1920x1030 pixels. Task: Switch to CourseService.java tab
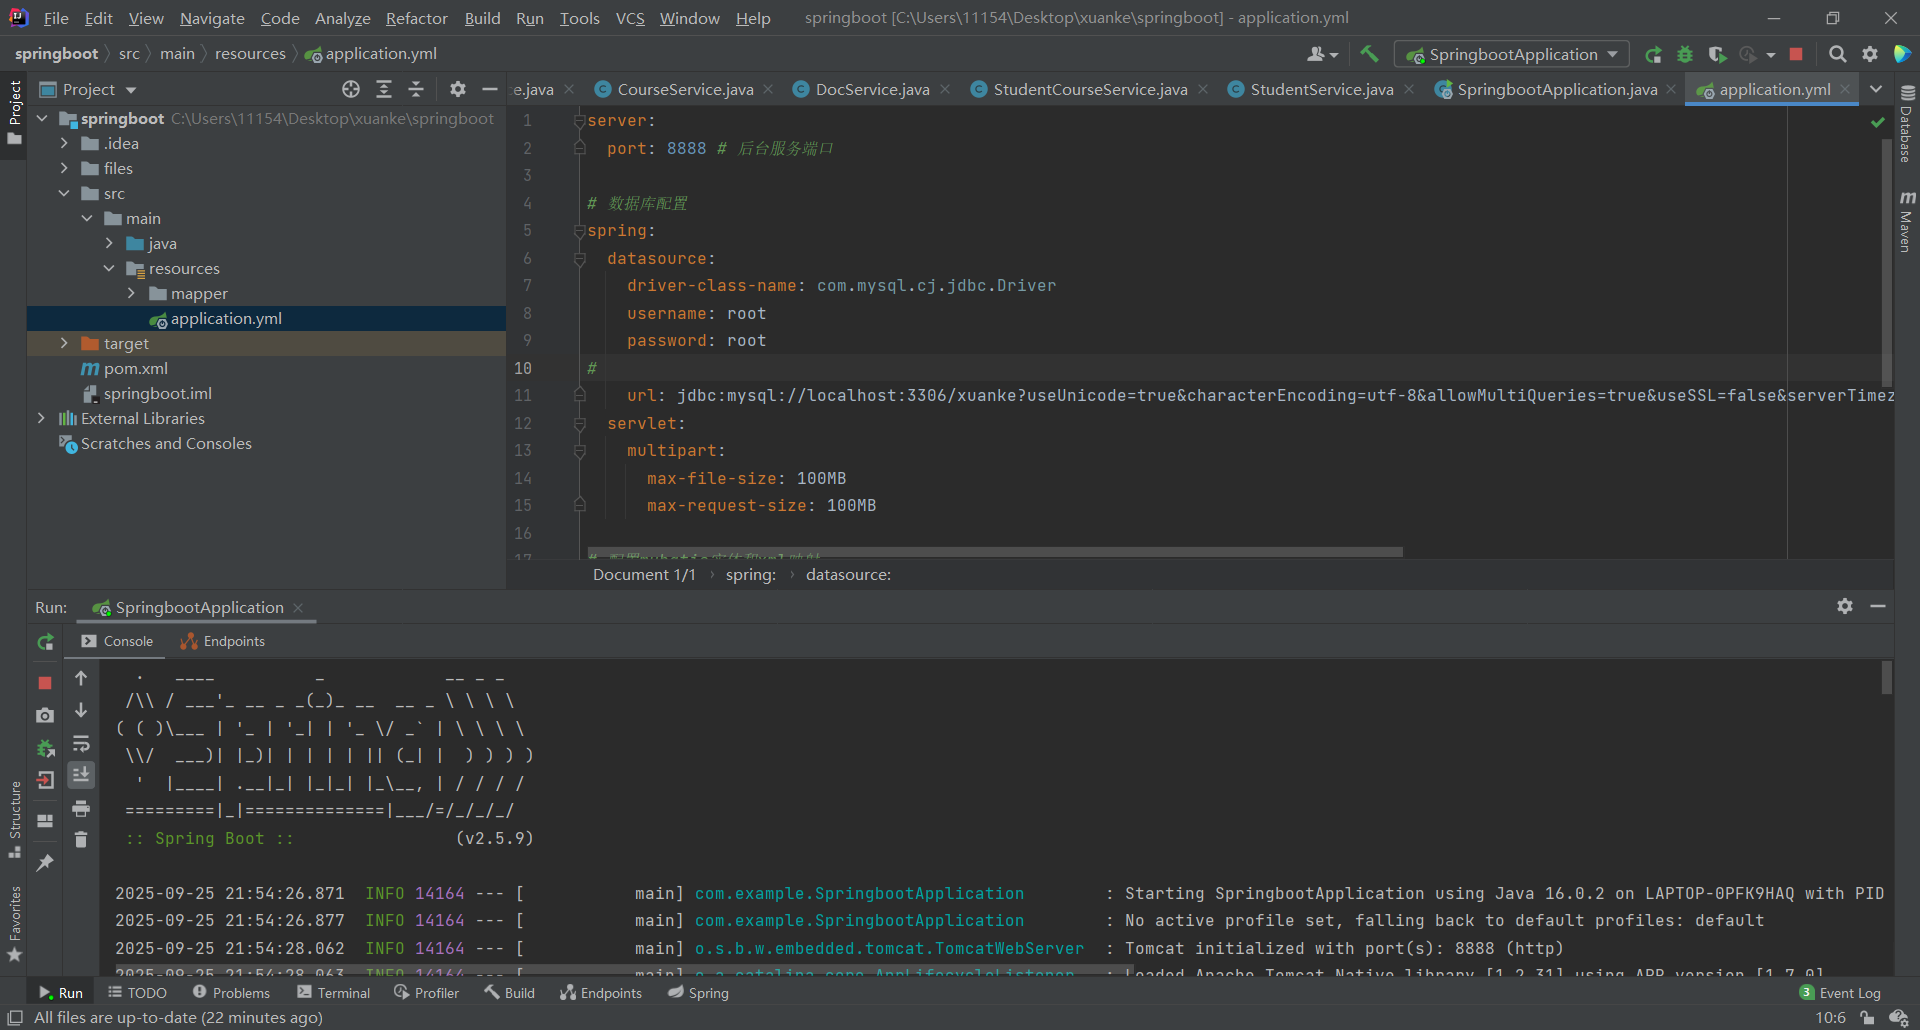(x=685, y=89)
